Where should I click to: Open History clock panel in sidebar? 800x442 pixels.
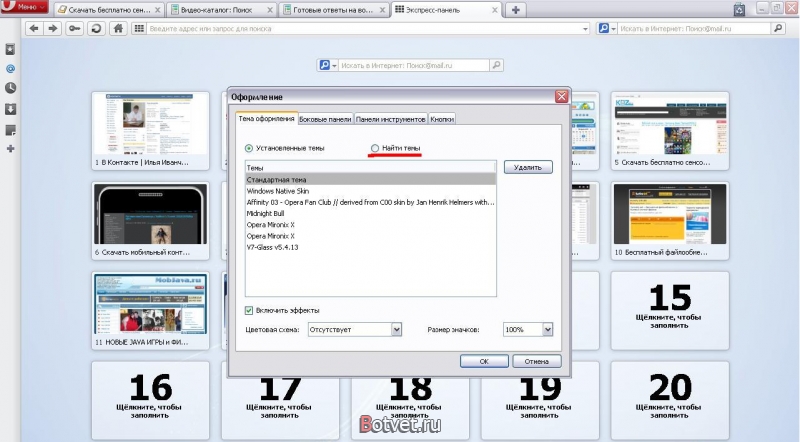tap(10, 88)
